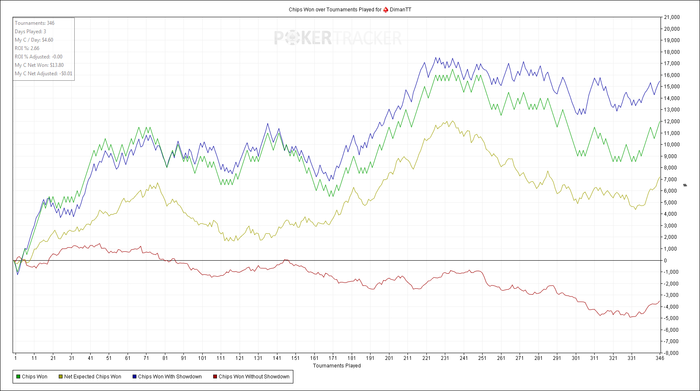Image resolution: width=700 pixels, height=391 pixels.
Task: Click the 301 x-axis tick label
Action: [576, 358]
